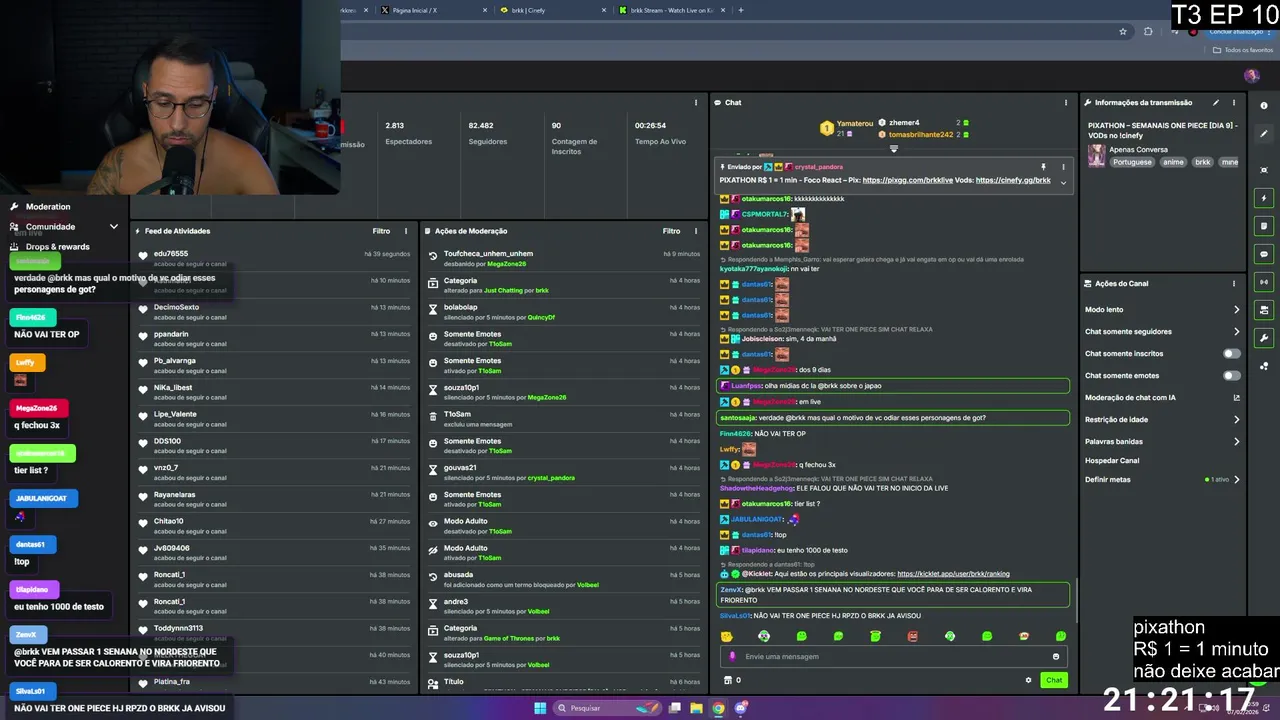Open Filtro in Feed de Atividades
The width and height of the screenshot is (1280, 720).
point(381,231)
